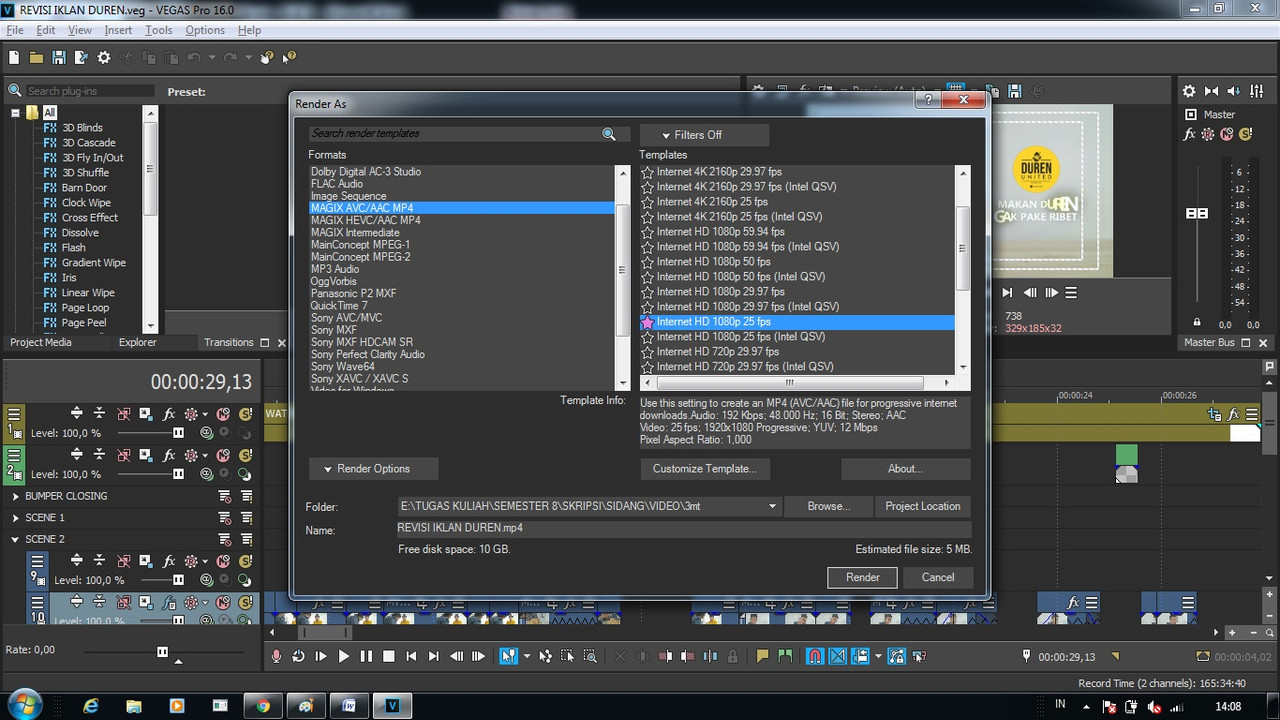Click the Project Location button

point(923,506)
